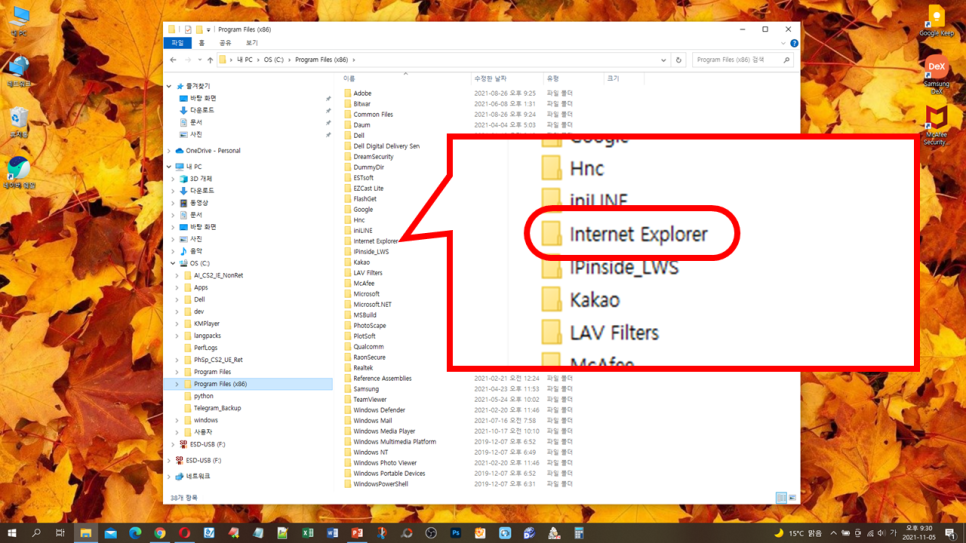This screenshot has width=966, height=543.
Task: Collapse the 즐겨찾기 quick access group
Action: tap(169, 86)
